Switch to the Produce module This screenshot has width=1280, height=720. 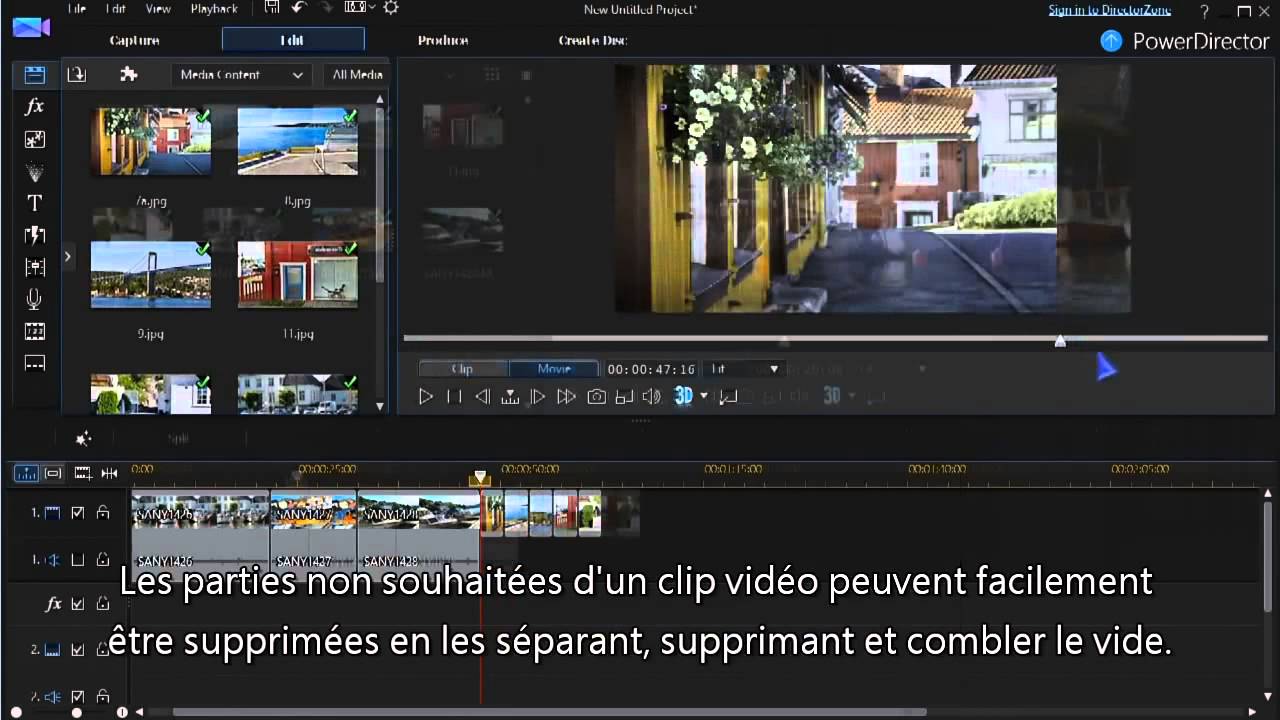443,40
